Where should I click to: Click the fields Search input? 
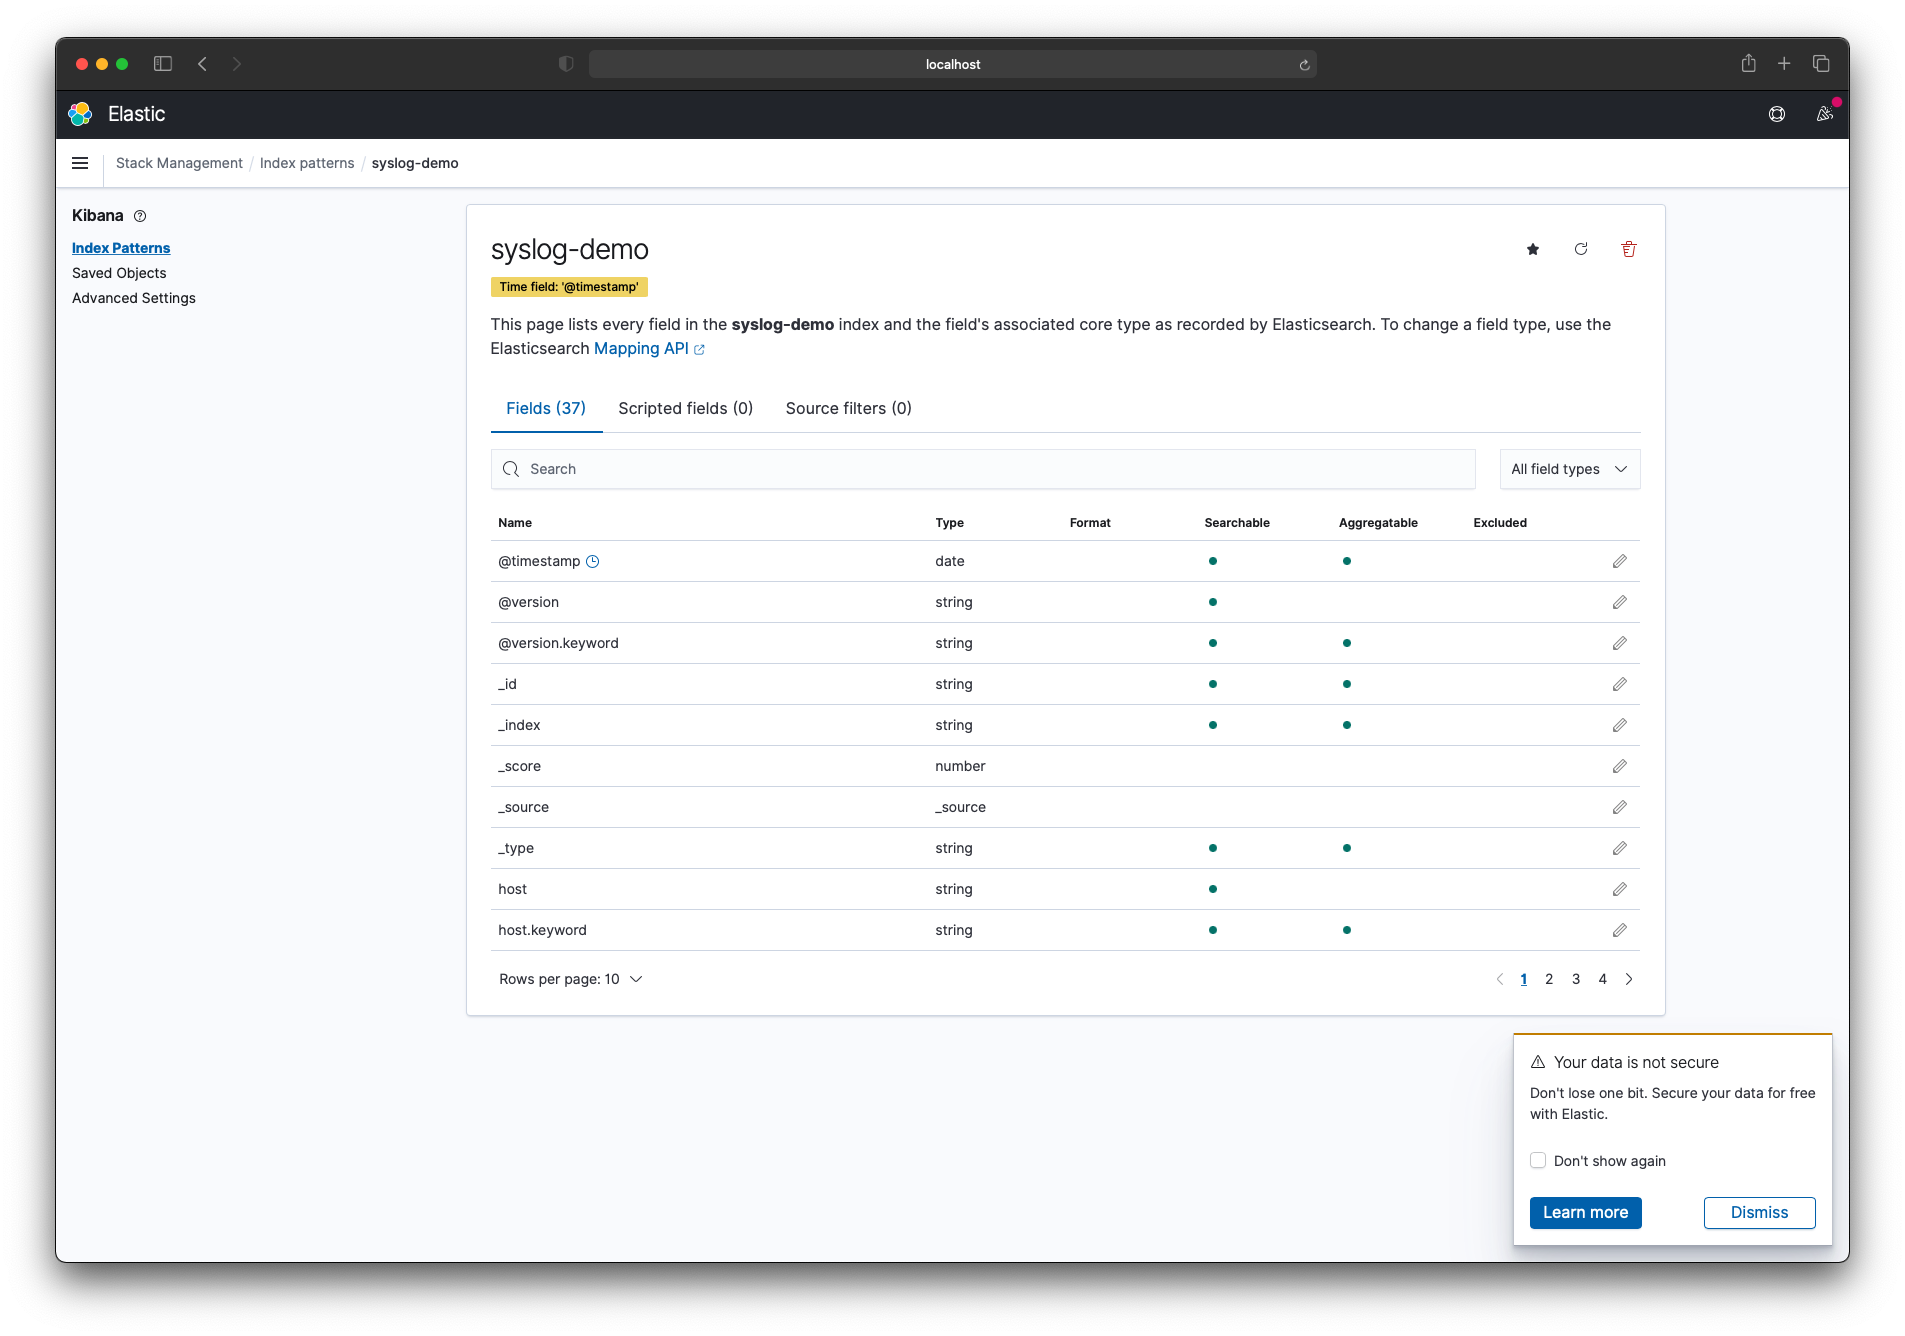click(x=983, y=469)
